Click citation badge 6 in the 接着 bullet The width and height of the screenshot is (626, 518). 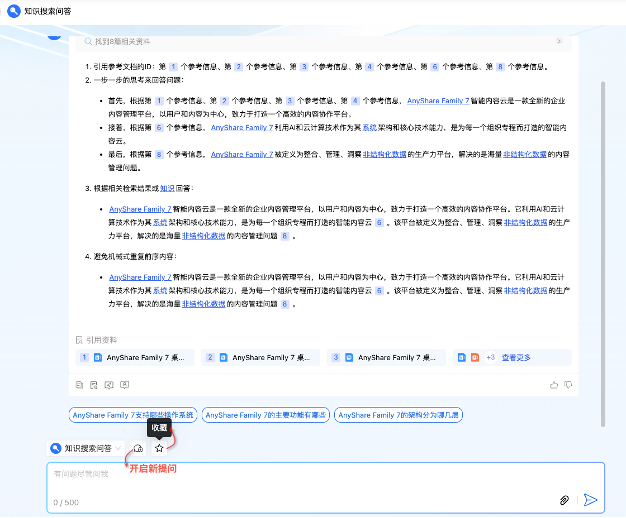pyautogui.click(x=159, y=127)
